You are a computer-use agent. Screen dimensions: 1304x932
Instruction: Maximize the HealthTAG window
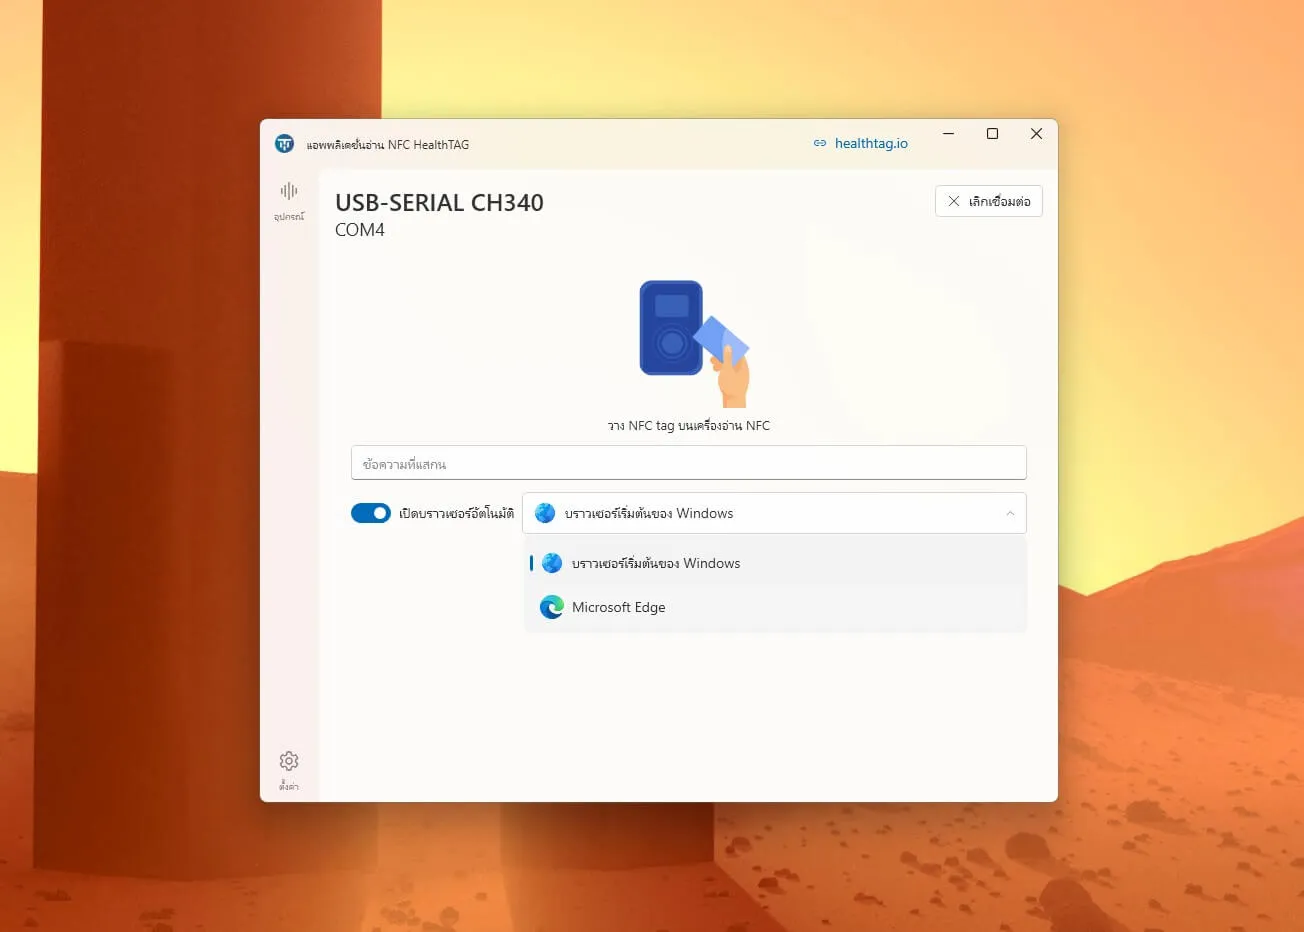tap(992, 134)
